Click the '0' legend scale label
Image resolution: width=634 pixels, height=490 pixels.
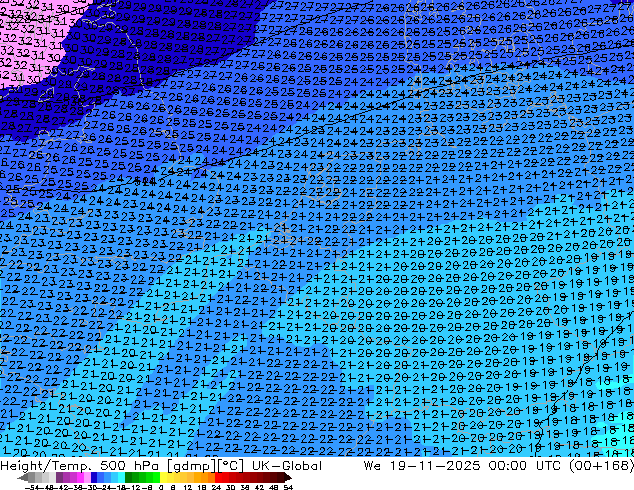161,488
